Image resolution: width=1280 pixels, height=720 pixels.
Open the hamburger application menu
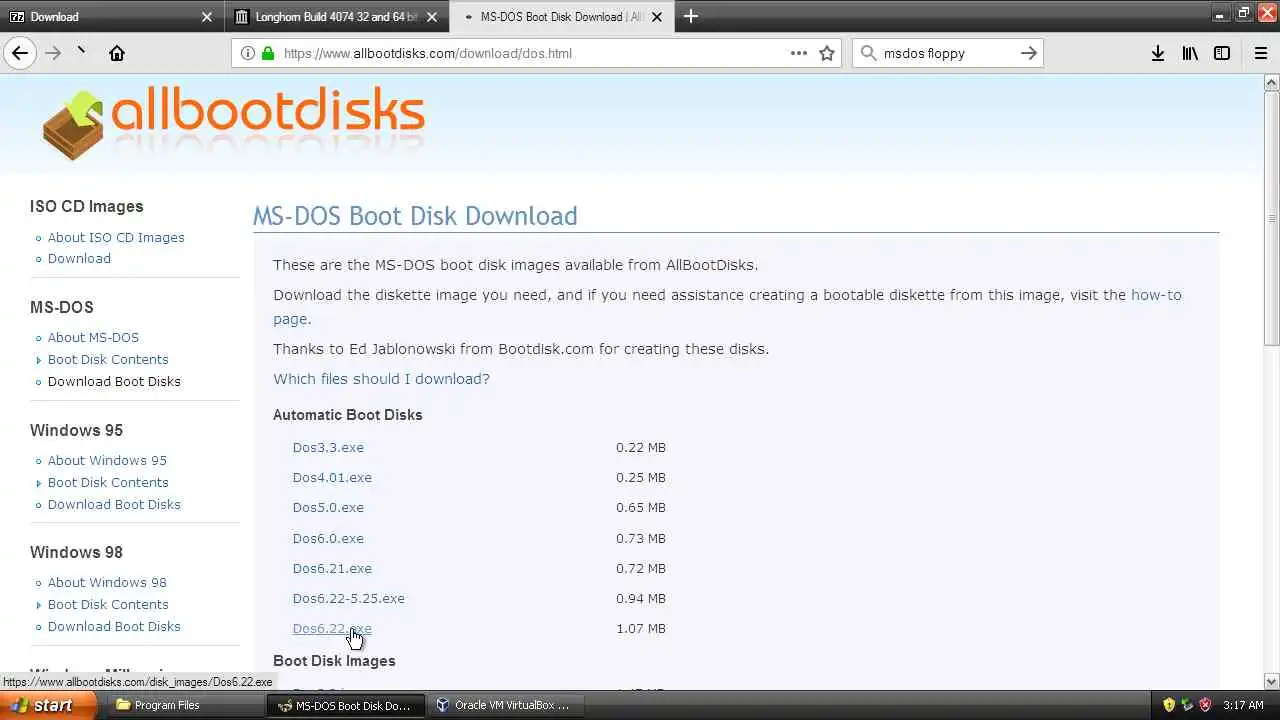pos(1261,54)
